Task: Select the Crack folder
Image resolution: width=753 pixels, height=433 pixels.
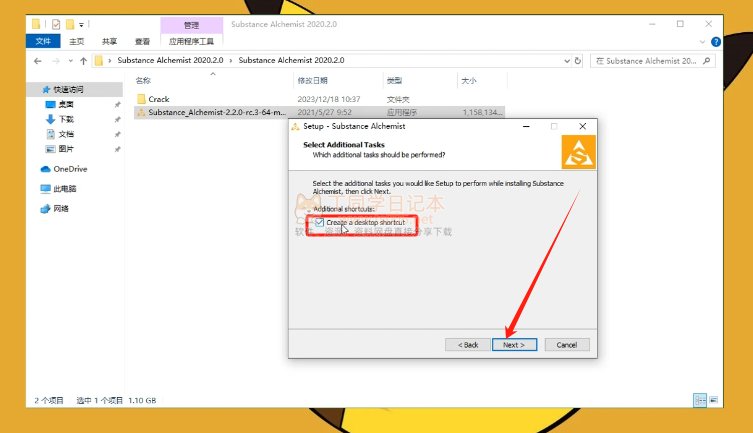Action: tap(159, 99)
